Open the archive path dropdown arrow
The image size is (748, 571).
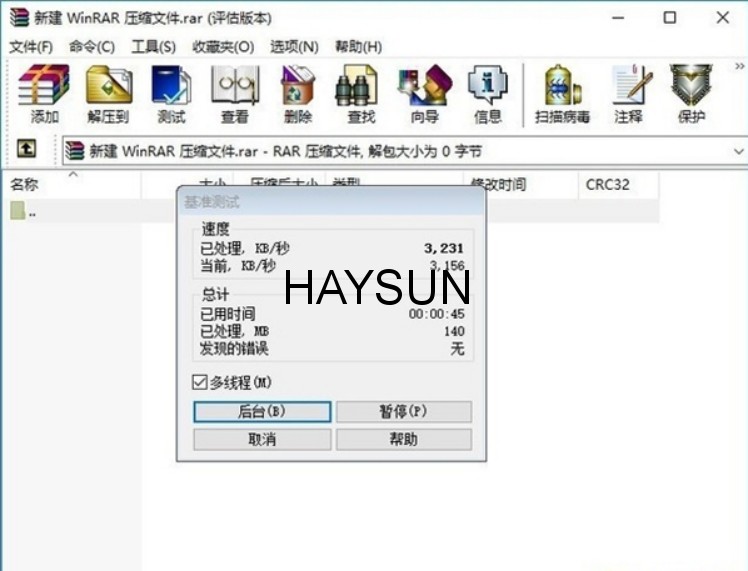(x=738, y=152)
